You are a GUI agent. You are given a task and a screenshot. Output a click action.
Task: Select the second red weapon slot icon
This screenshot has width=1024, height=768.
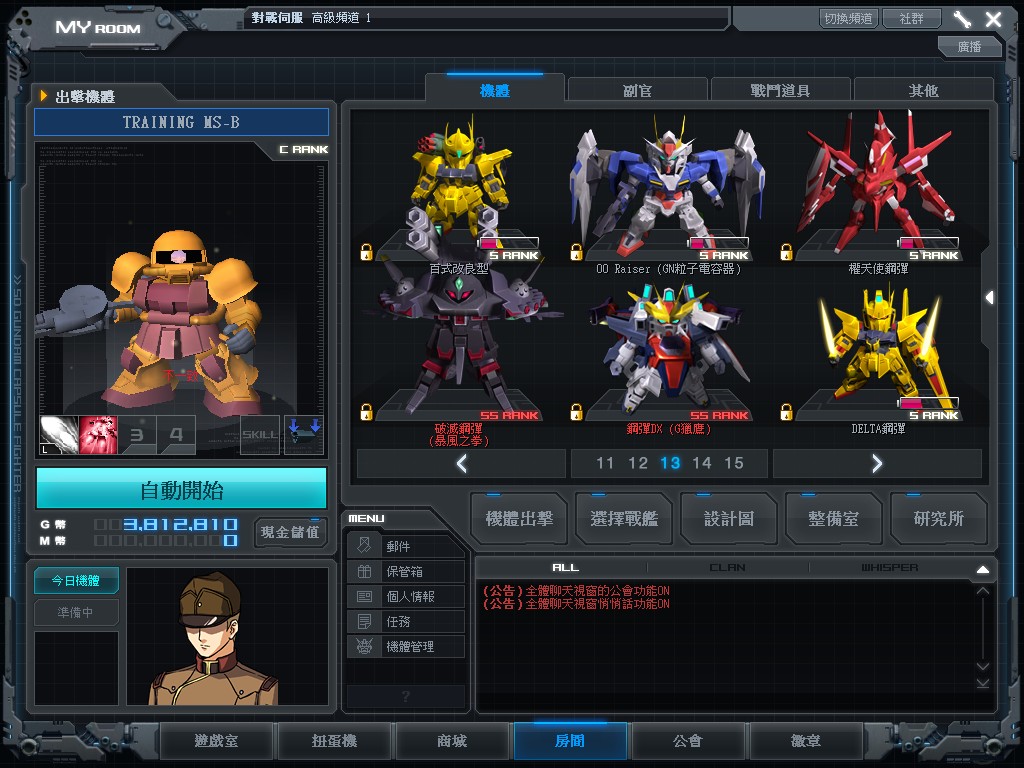point(98,435)
